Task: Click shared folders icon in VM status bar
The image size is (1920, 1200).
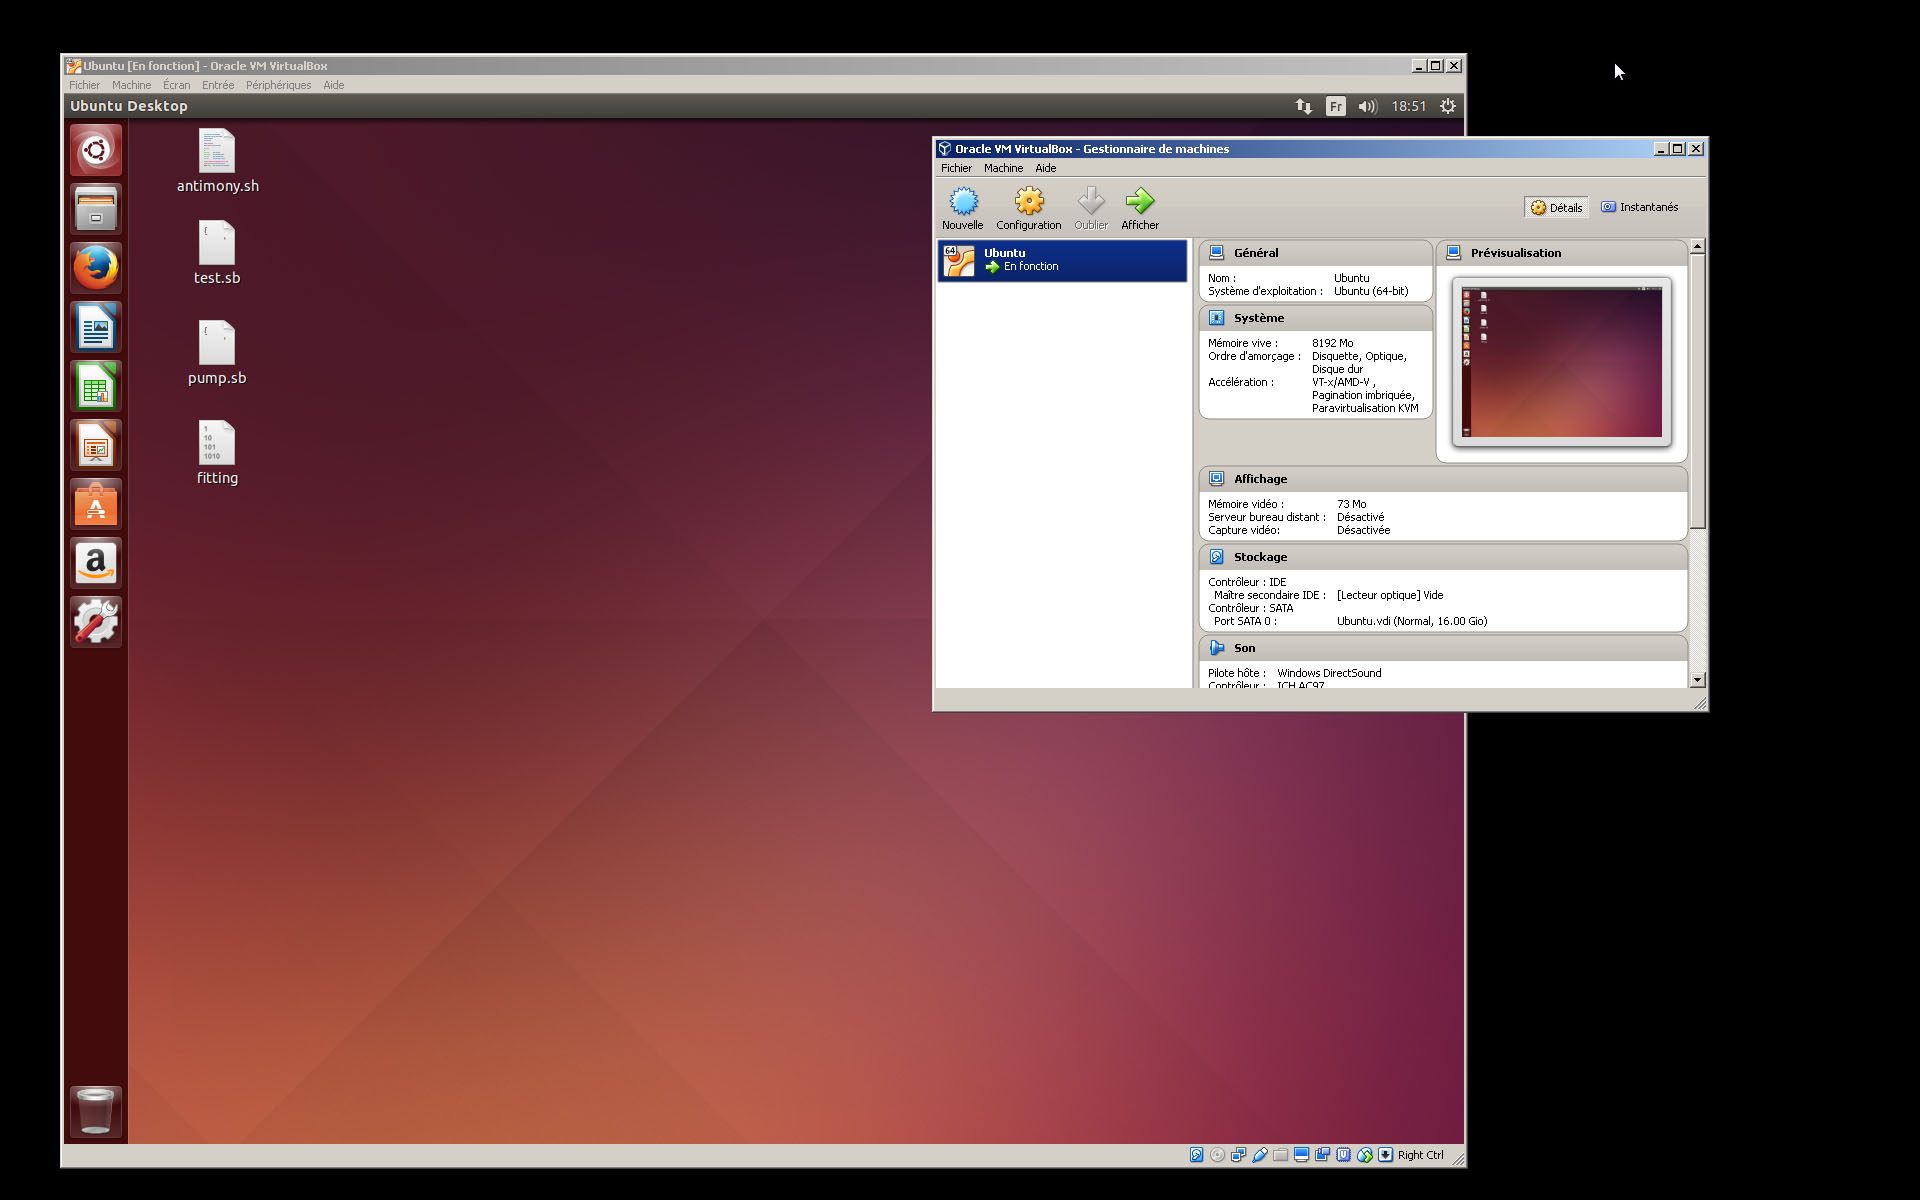Action: [1281, 1155]
